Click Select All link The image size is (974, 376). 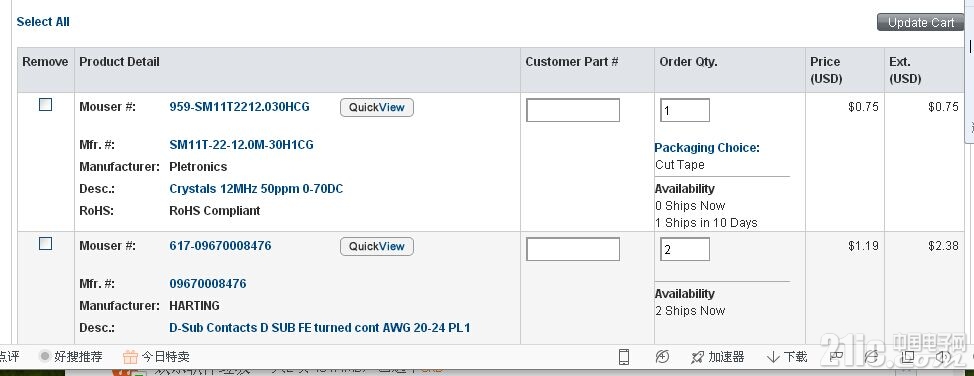coord(43,22)
